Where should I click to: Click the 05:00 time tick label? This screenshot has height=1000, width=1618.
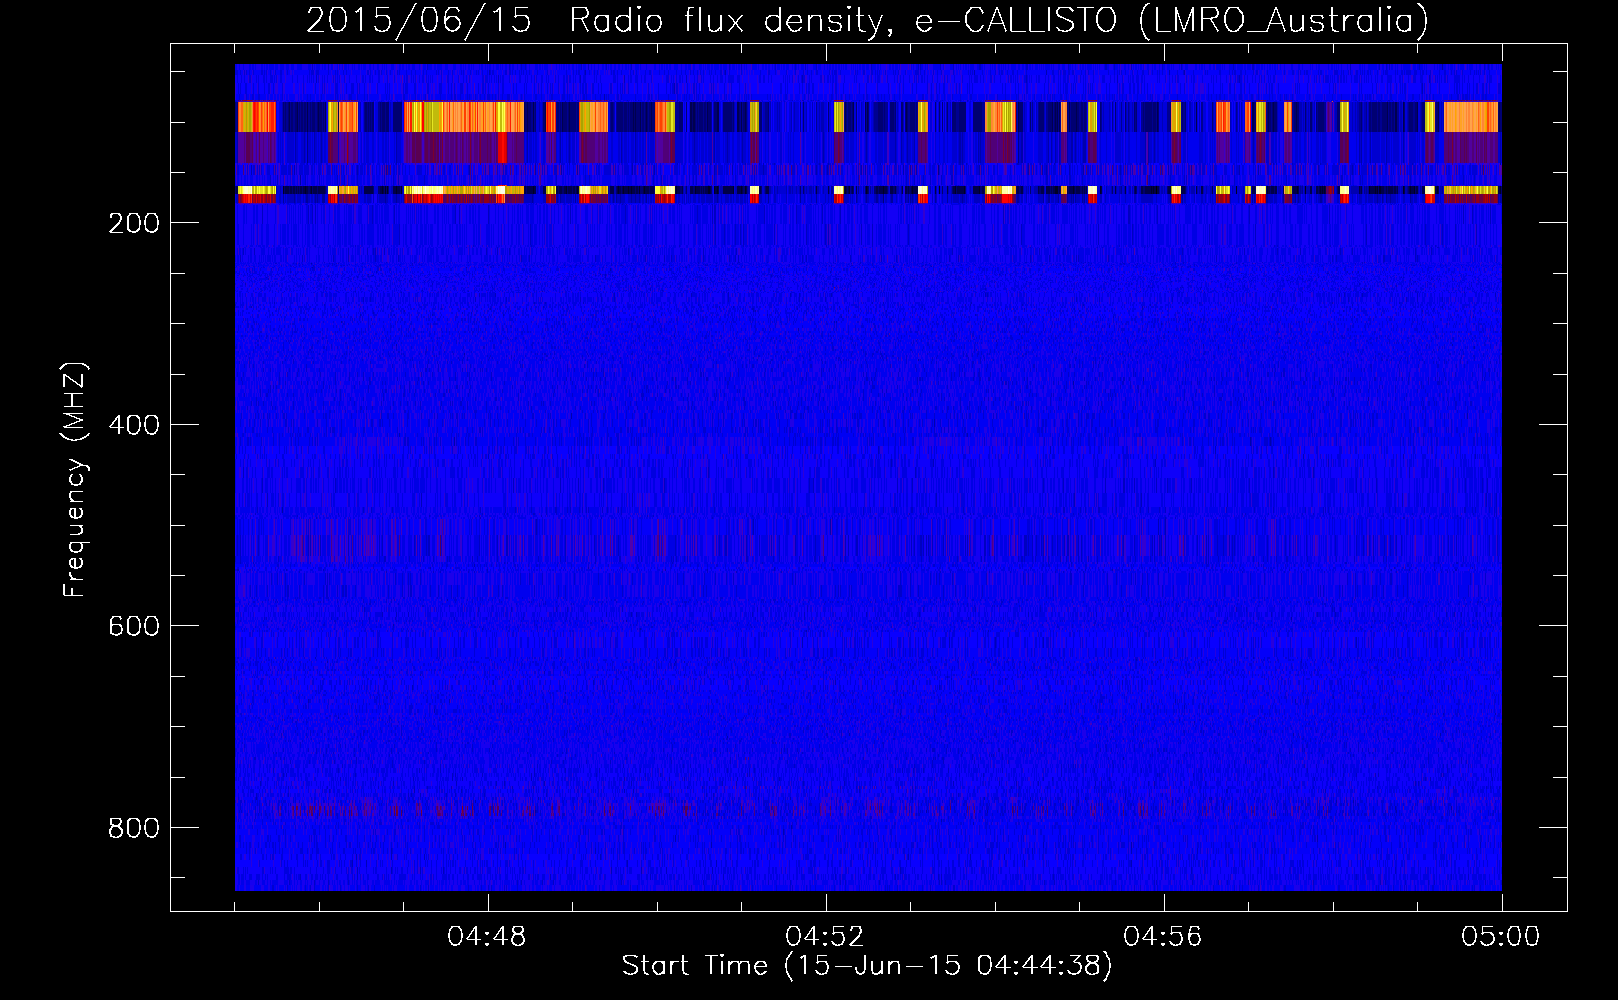(1501, 937)
